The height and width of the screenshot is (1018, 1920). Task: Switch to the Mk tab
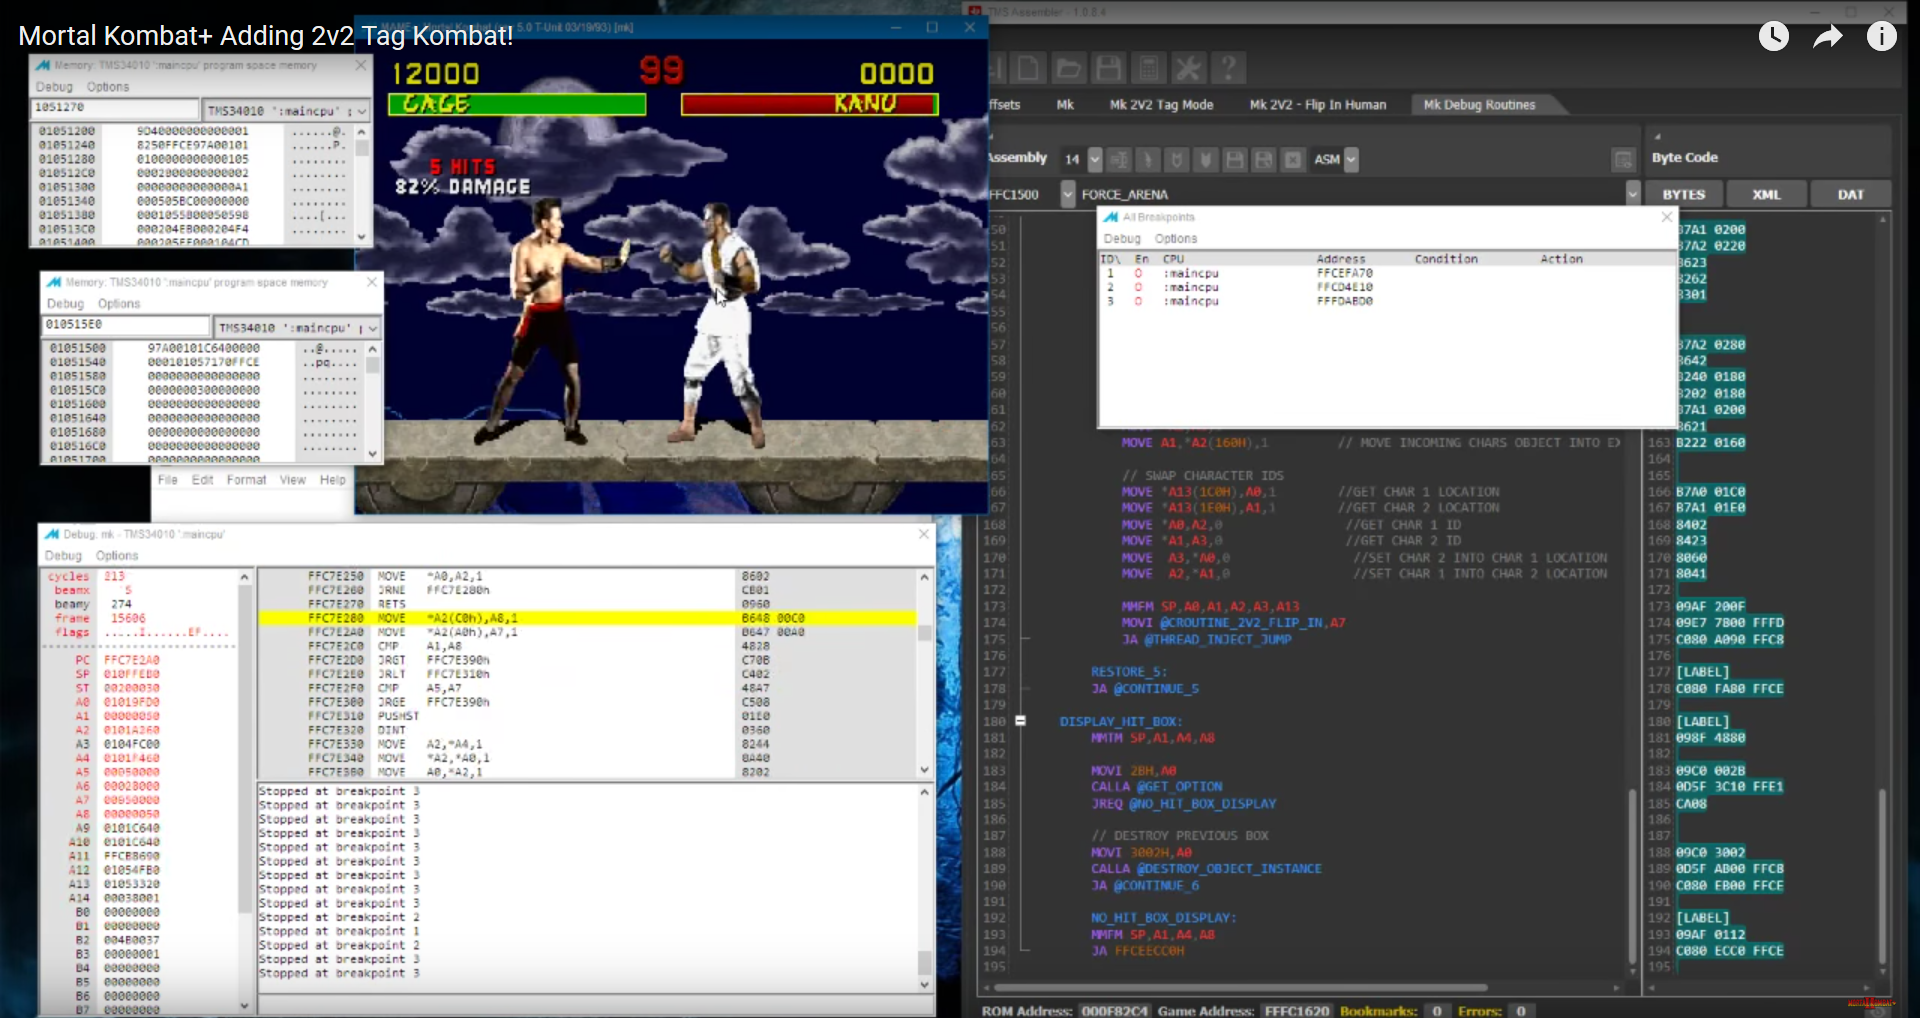click(1065, 104)
